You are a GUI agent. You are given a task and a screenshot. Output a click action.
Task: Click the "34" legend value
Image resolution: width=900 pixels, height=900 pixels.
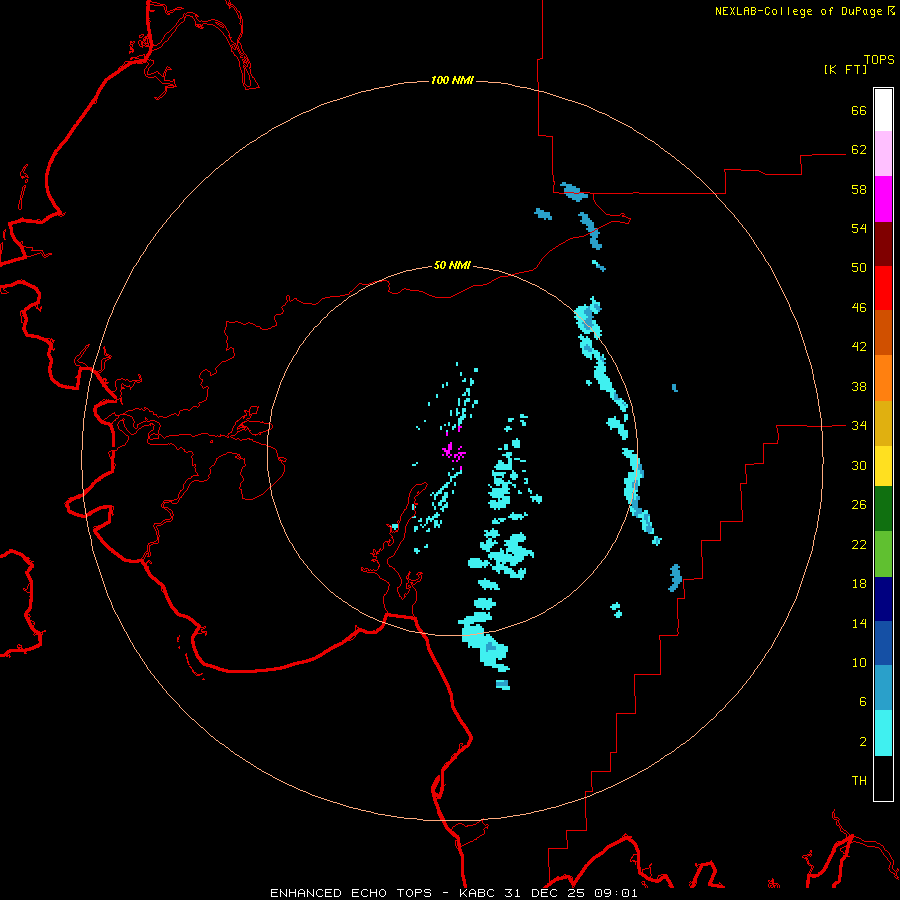click(859, 426)
